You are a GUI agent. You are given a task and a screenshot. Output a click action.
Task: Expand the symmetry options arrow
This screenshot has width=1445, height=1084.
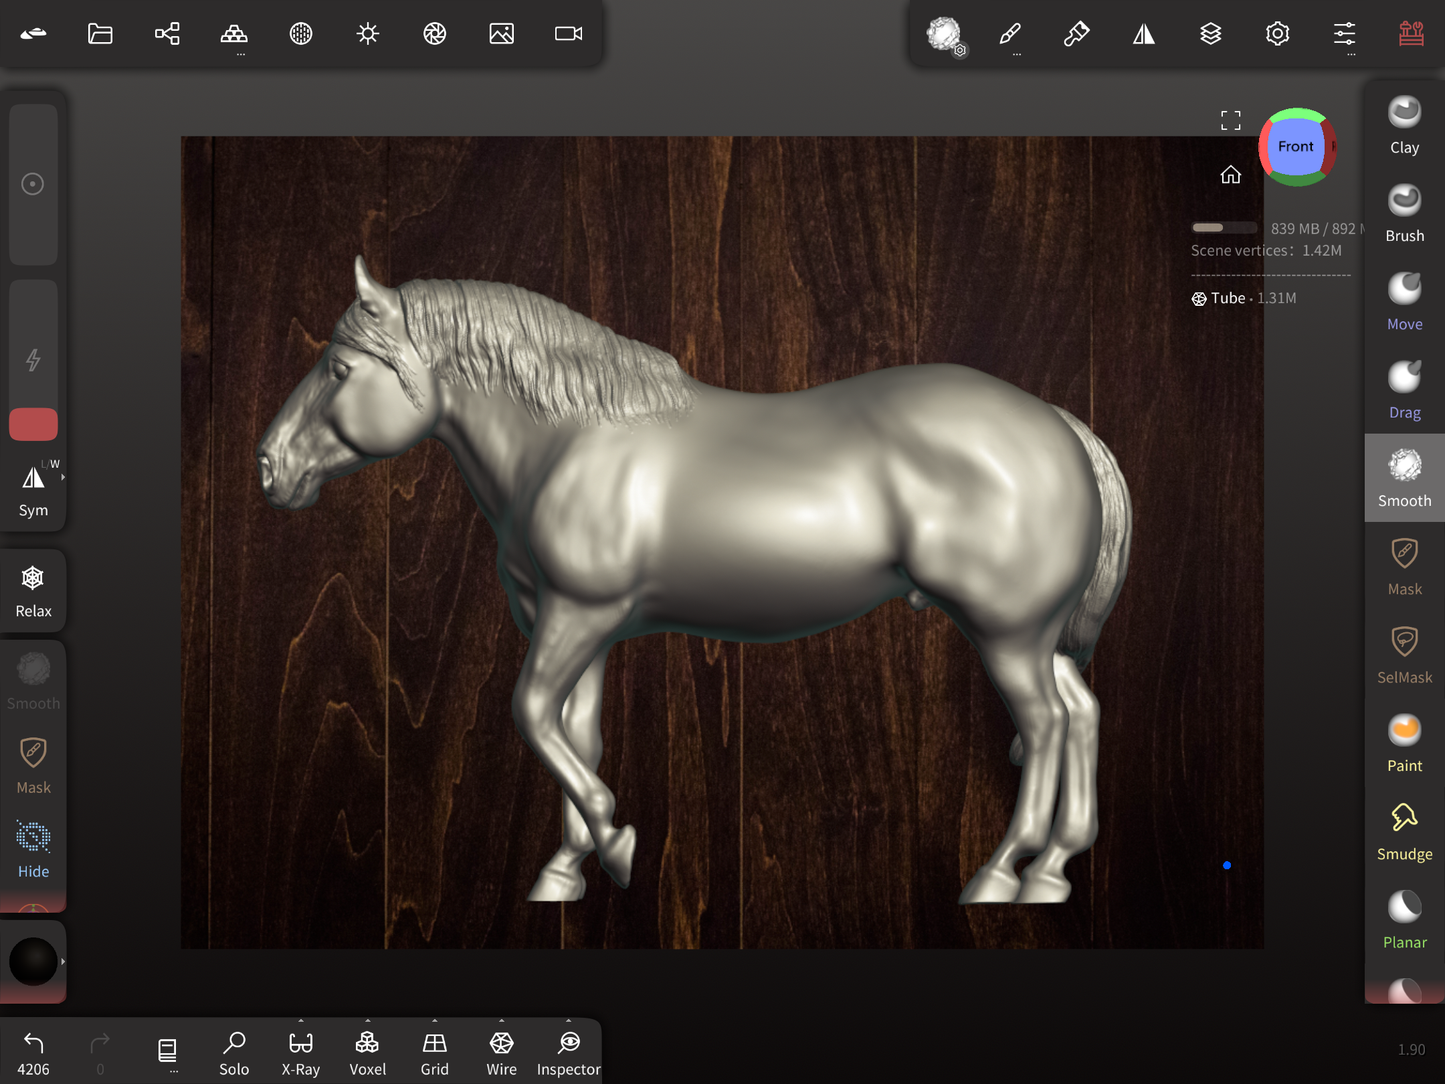coord(63,478)
